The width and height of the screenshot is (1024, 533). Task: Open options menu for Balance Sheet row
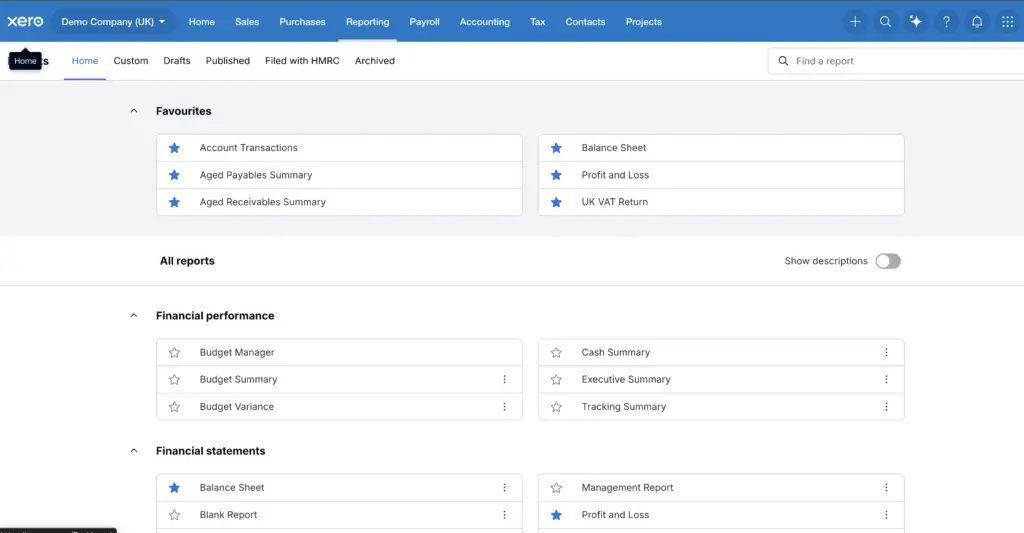pos(504,487)
